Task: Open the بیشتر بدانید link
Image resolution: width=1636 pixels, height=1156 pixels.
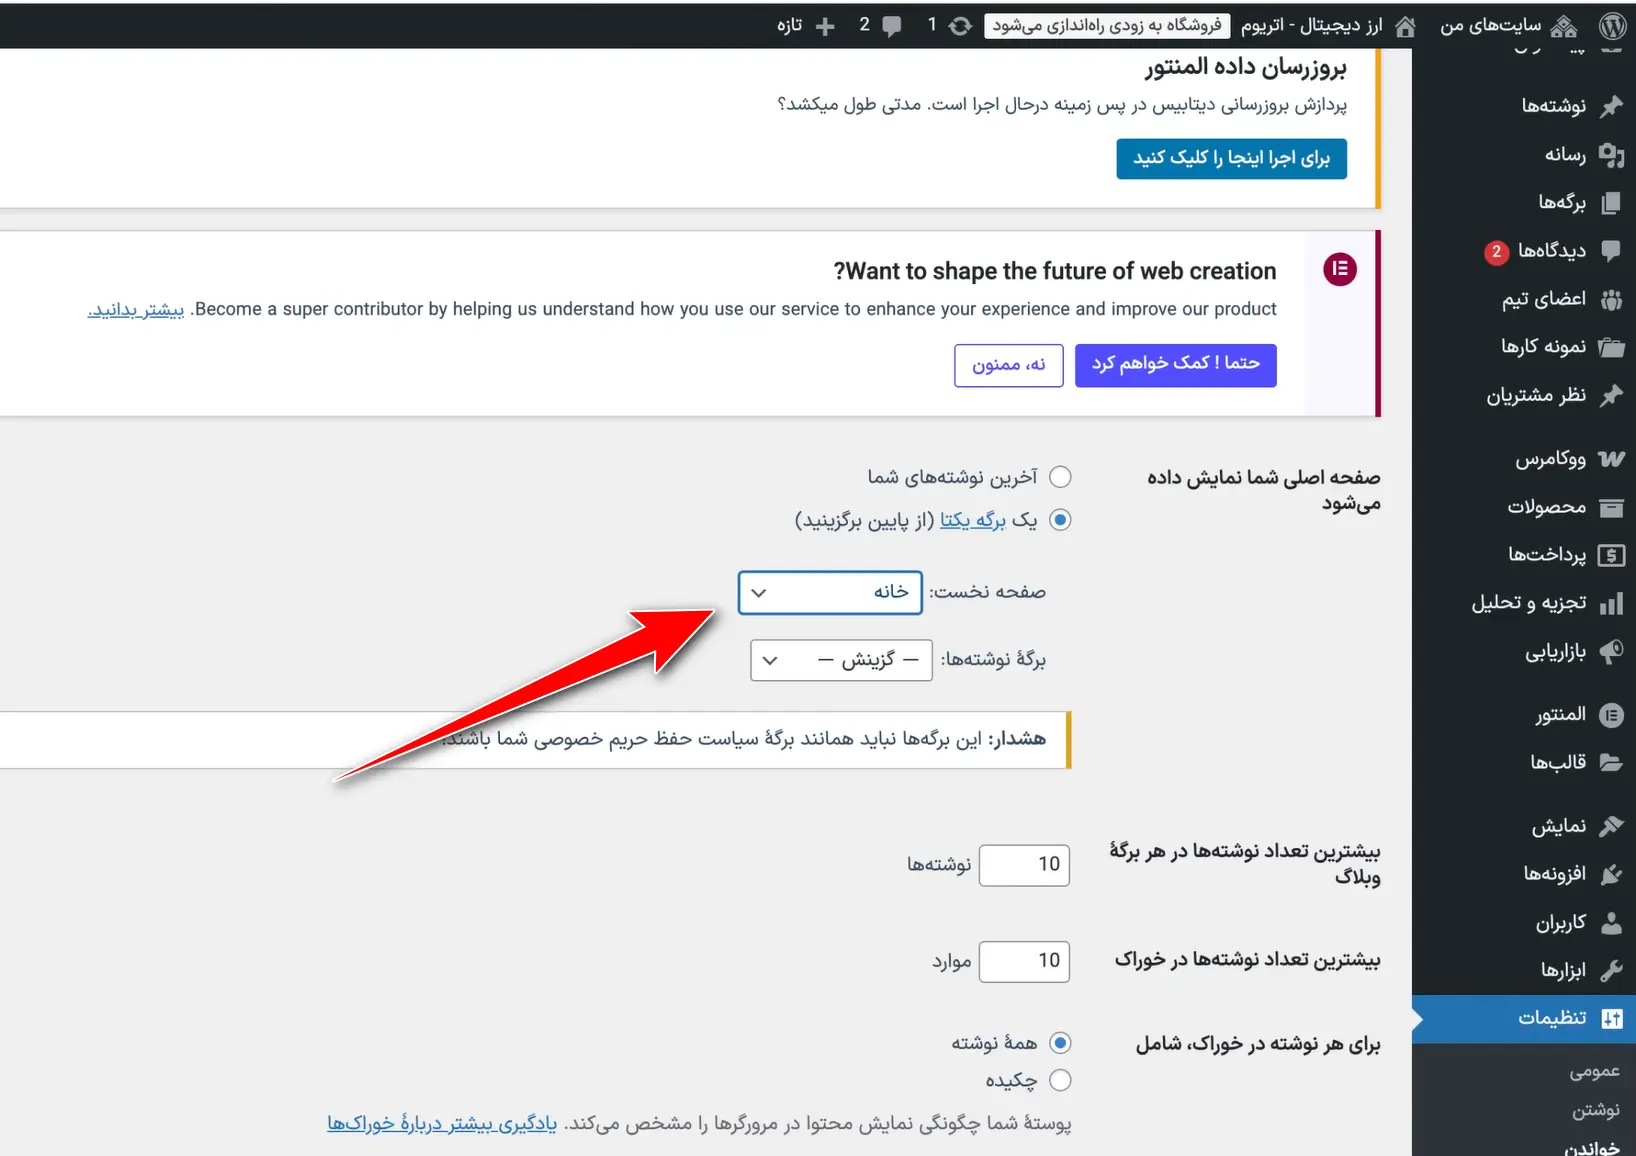Action: click(136, 310)
